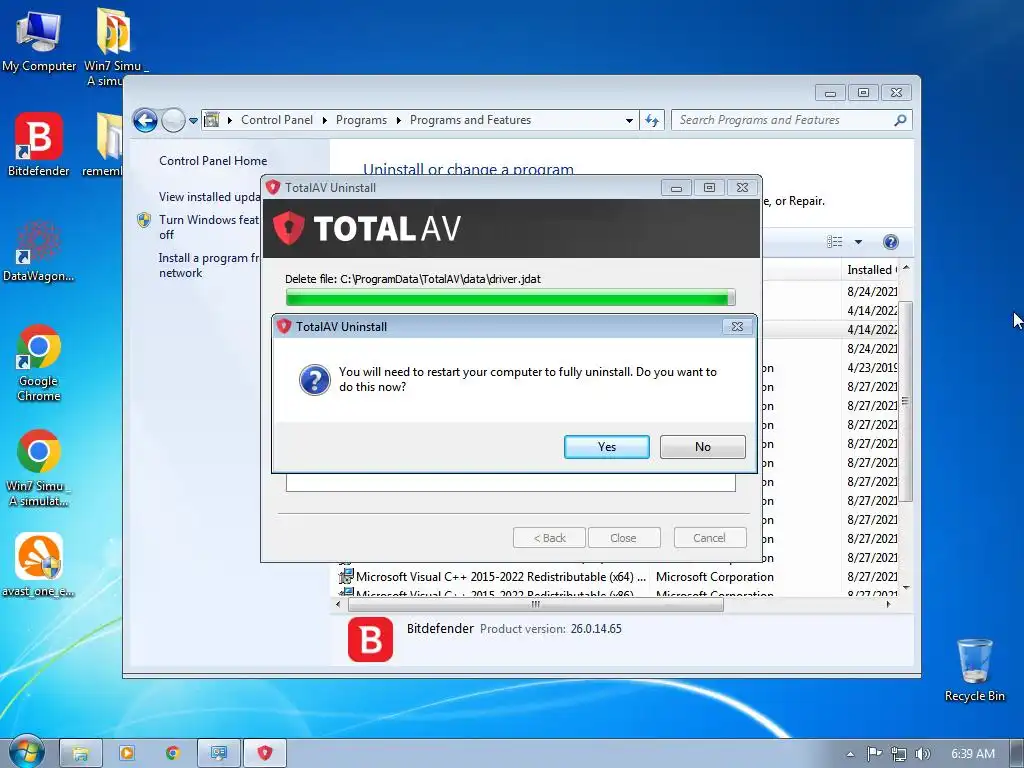This screenshot has width=1024, height=768.
Task: Show hidden tray icons arrow
Action: [x=850, y=754]
